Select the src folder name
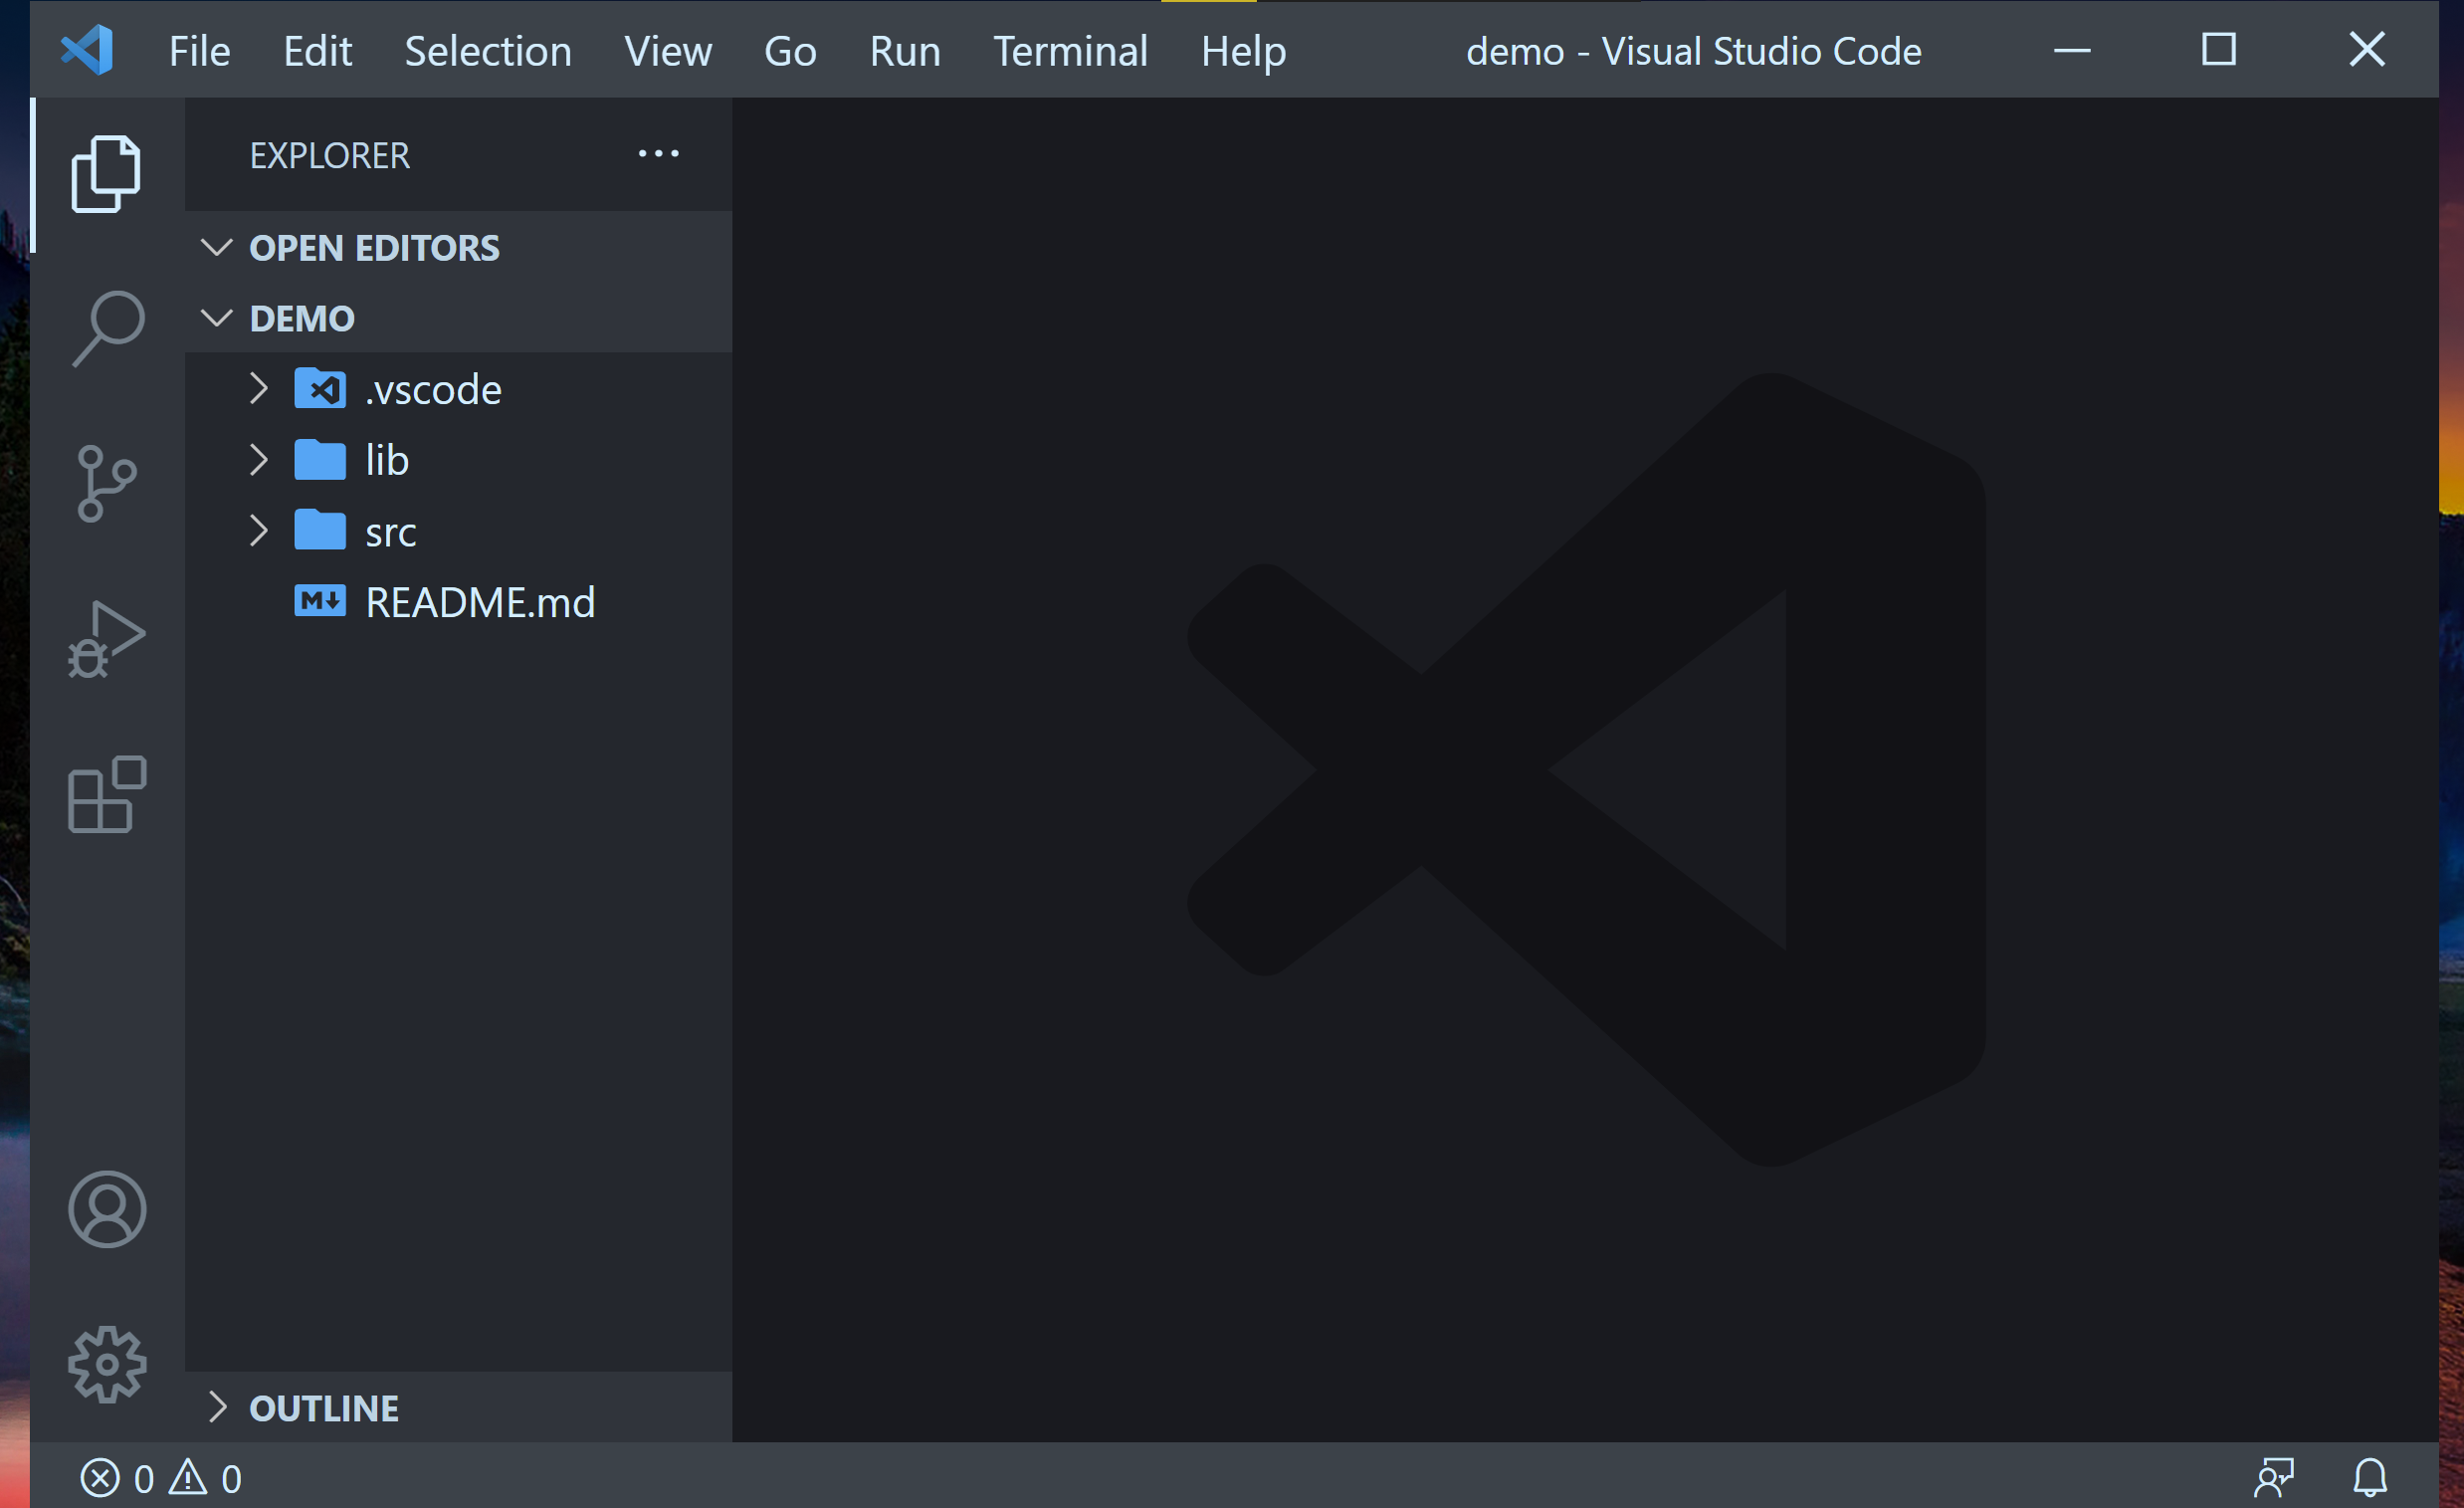Image resolution: width=2464 pixels, height=1508 pixels. [x=391, y=533]
